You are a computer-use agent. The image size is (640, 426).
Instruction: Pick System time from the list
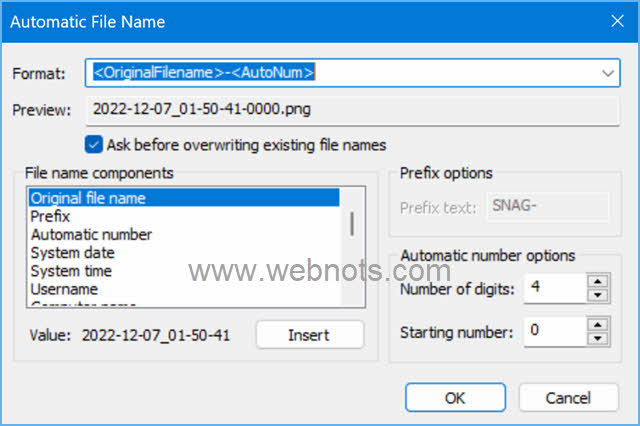71,270
